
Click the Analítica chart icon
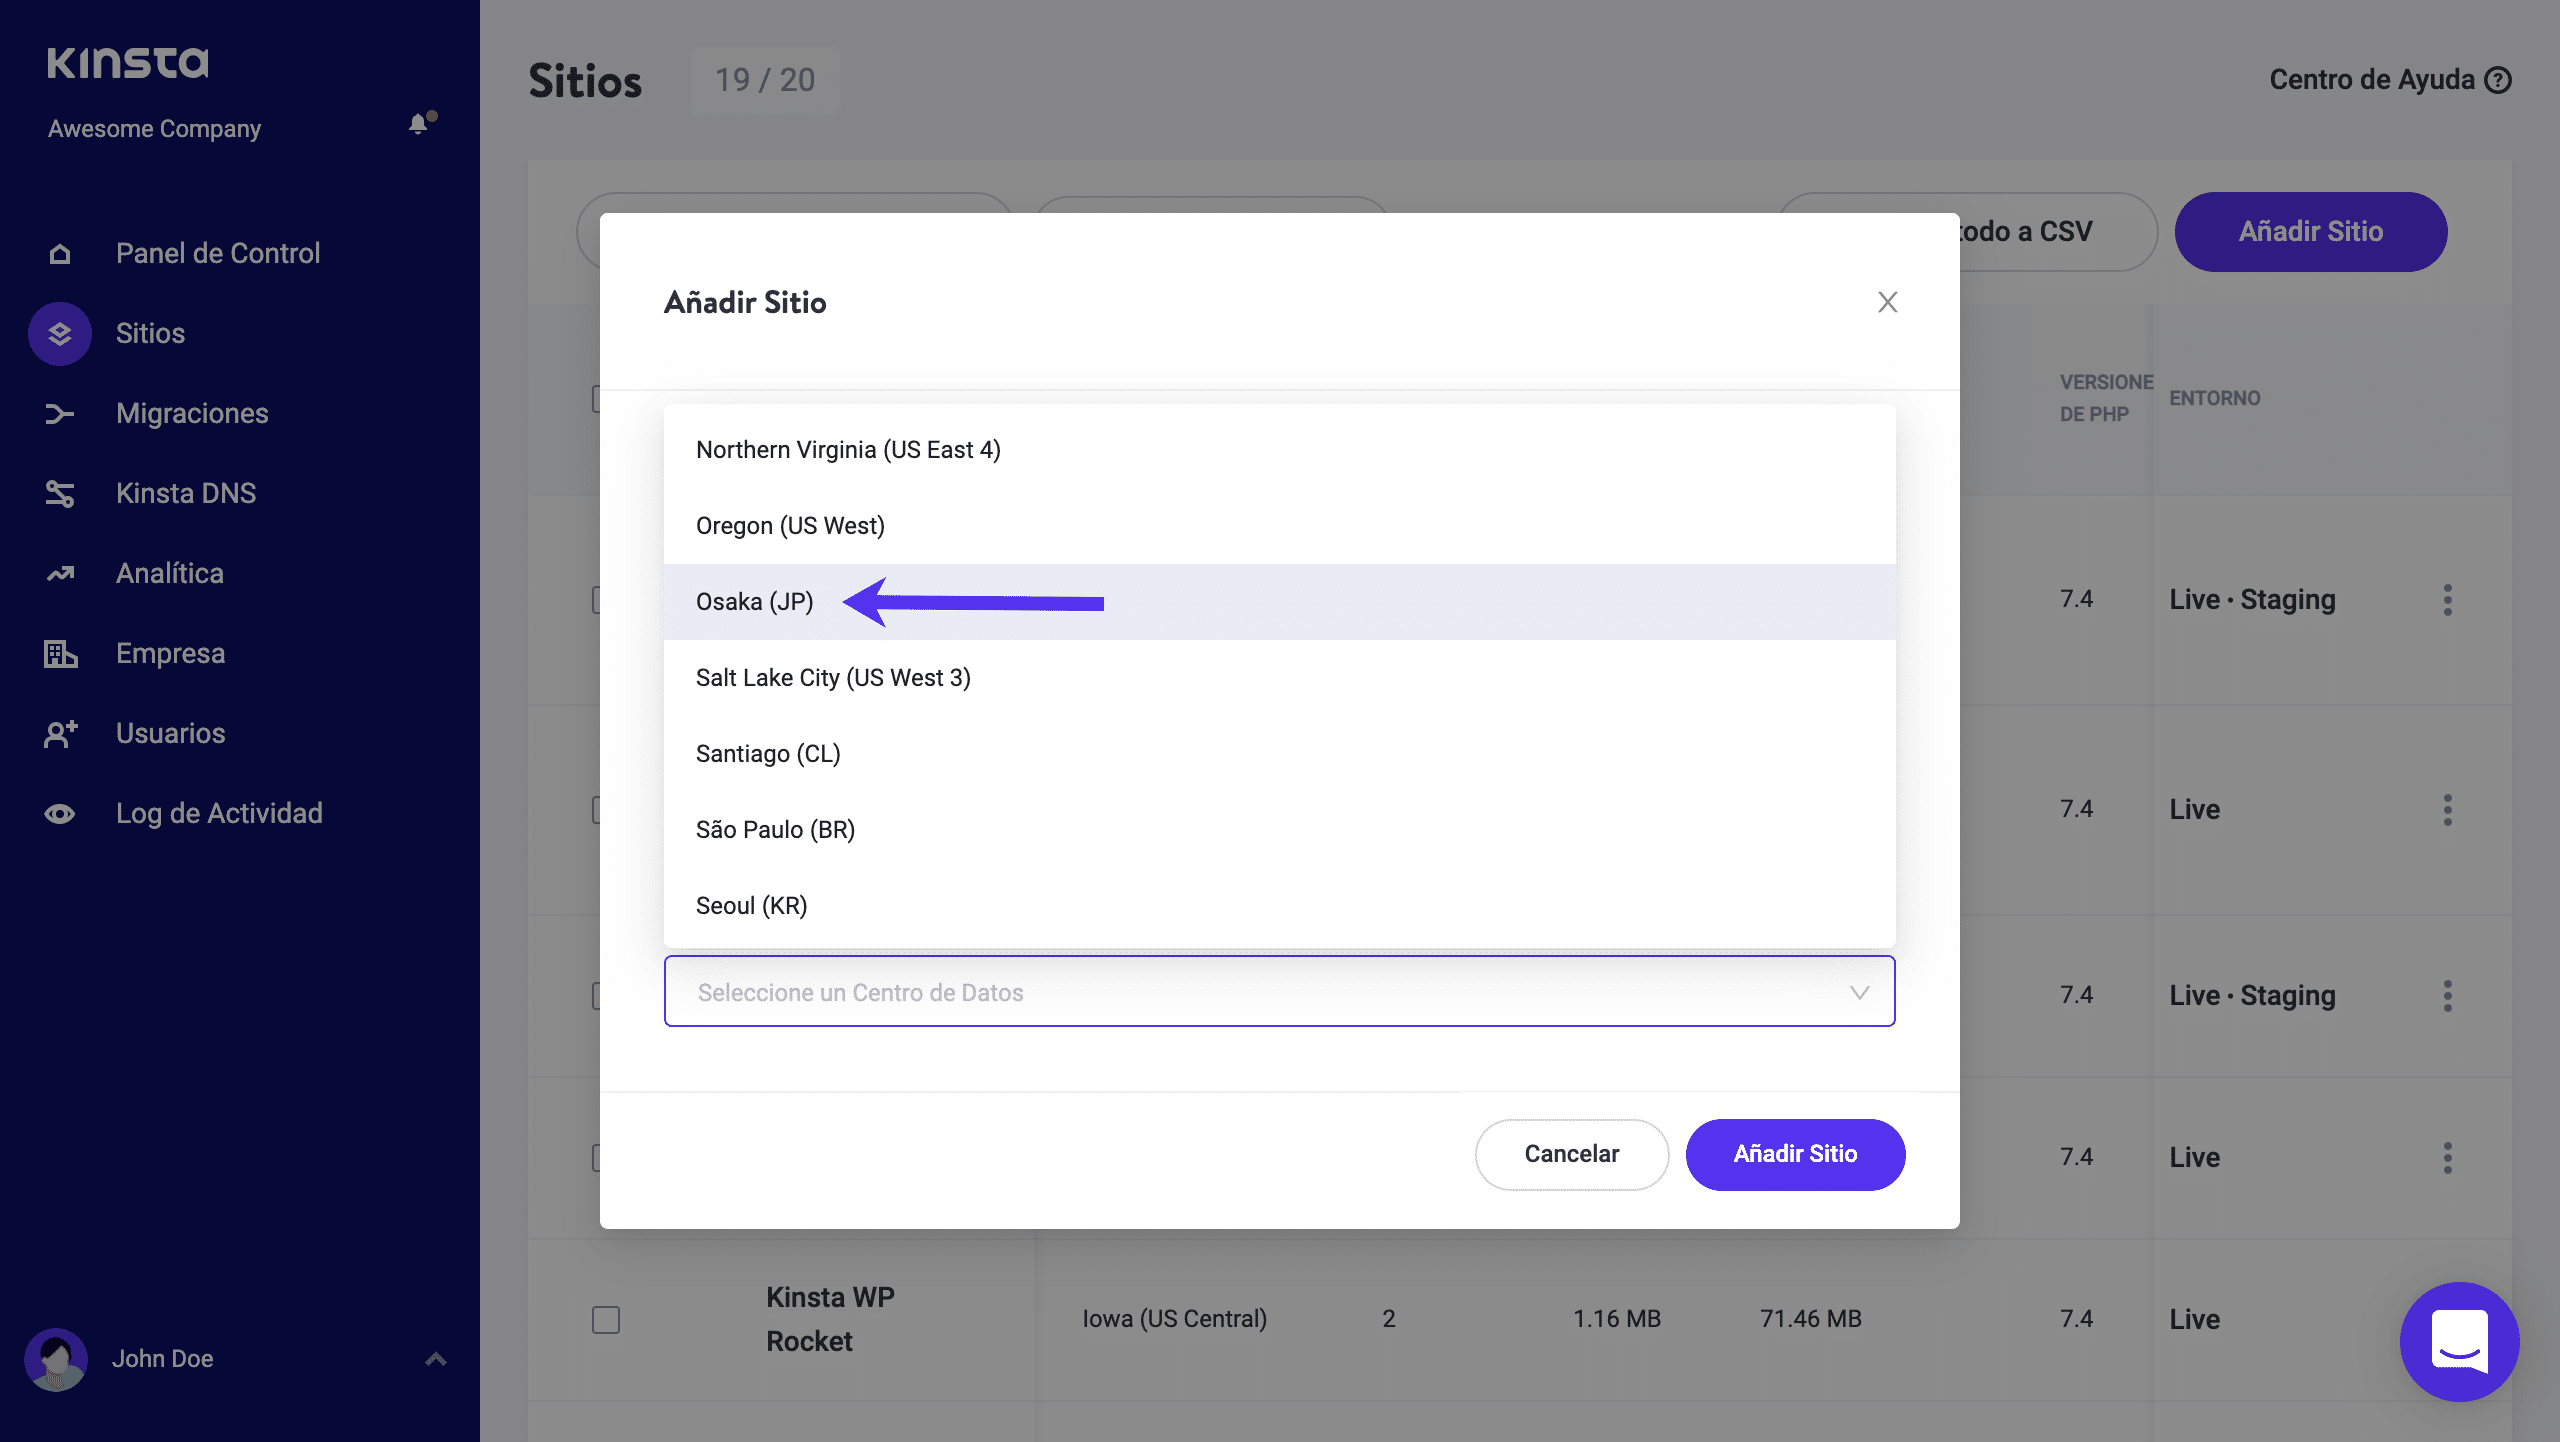[x=60, y=574]
